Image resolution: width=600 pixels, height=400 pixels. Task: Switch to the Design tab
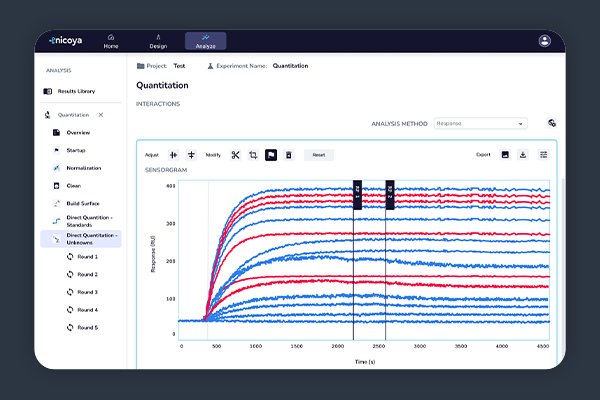[x=158, y=41]
